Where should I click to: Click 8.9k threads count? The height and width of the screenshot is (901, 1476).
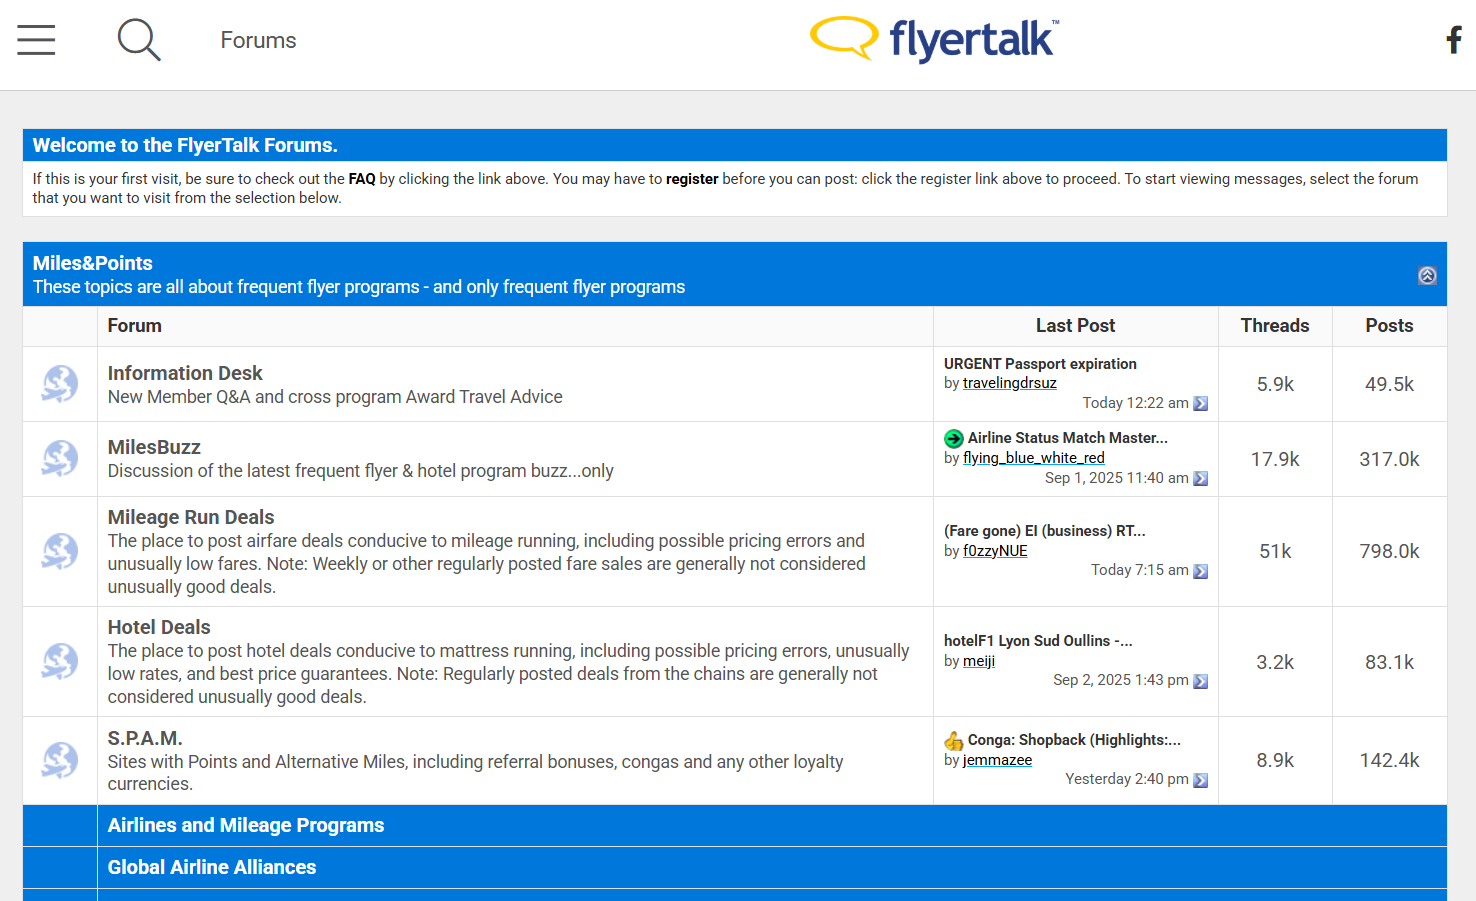tap(1275, 760)
